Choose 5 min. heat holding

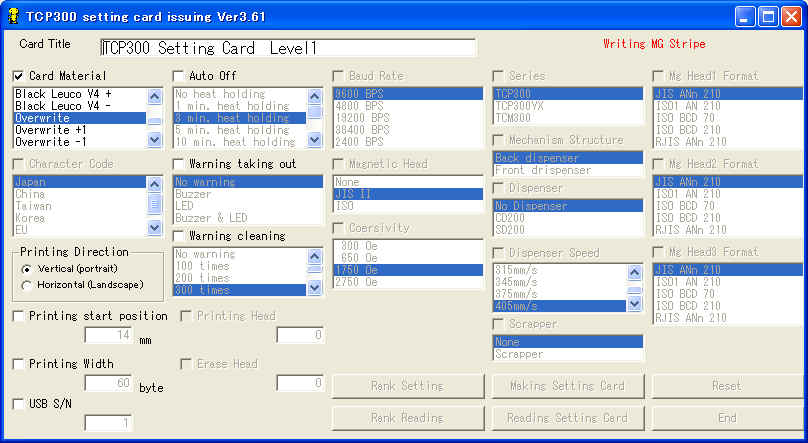tap(240, 130)
